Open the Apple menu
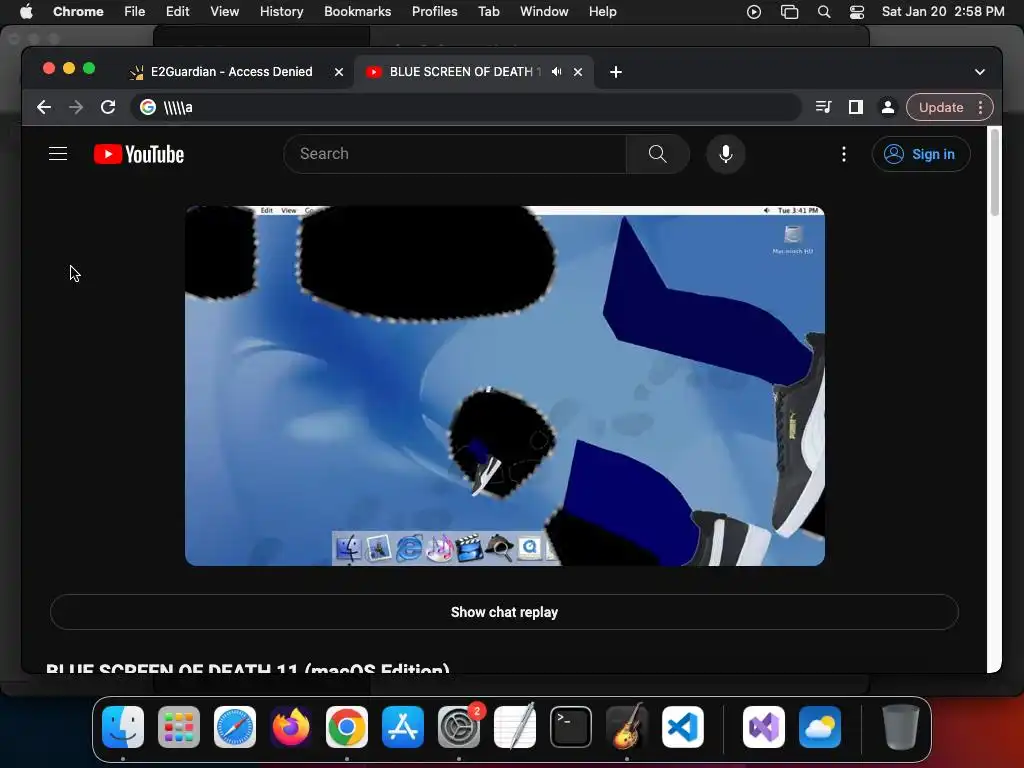1024x768 pixels. 26,12
